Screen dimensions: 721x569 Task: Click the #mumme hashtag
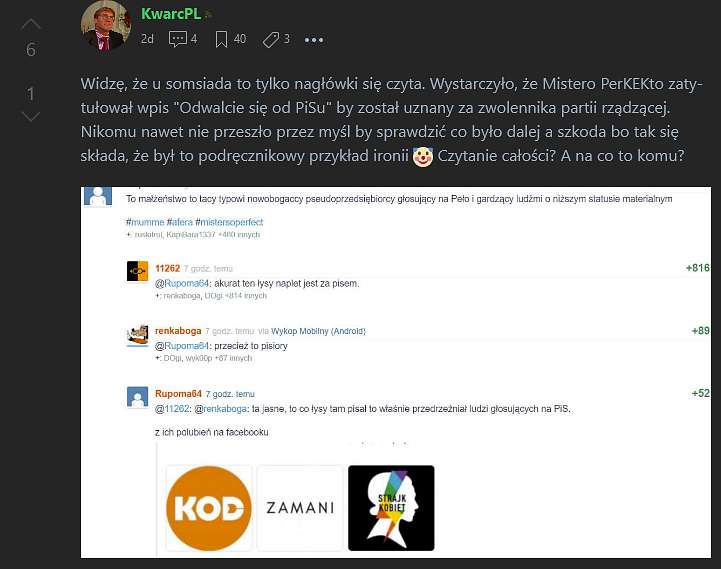click(145, 222)
